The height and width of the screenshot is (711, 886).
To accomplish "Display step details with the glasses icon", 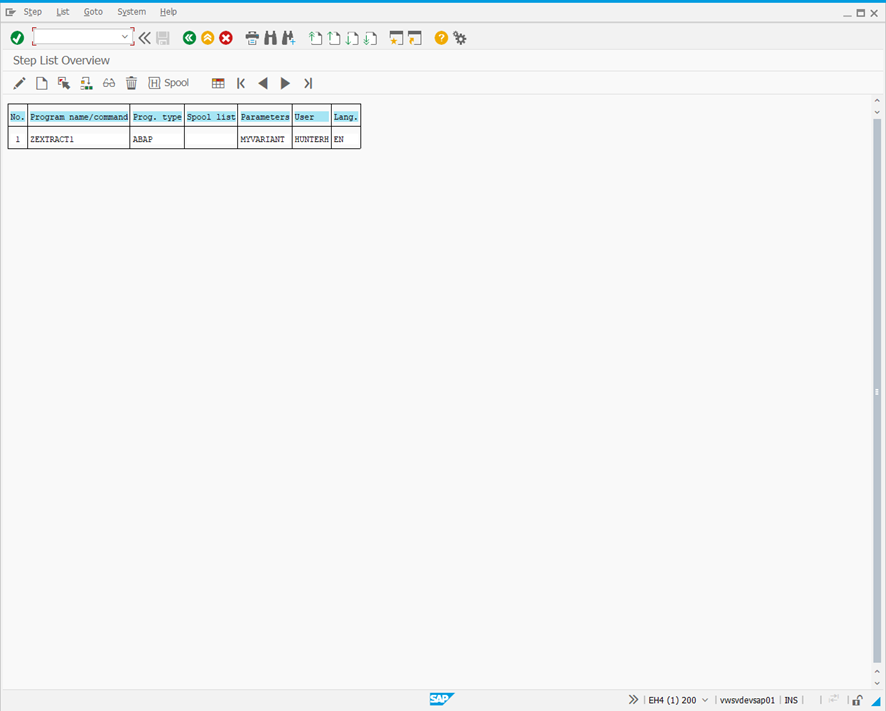I will coord(108,83).
